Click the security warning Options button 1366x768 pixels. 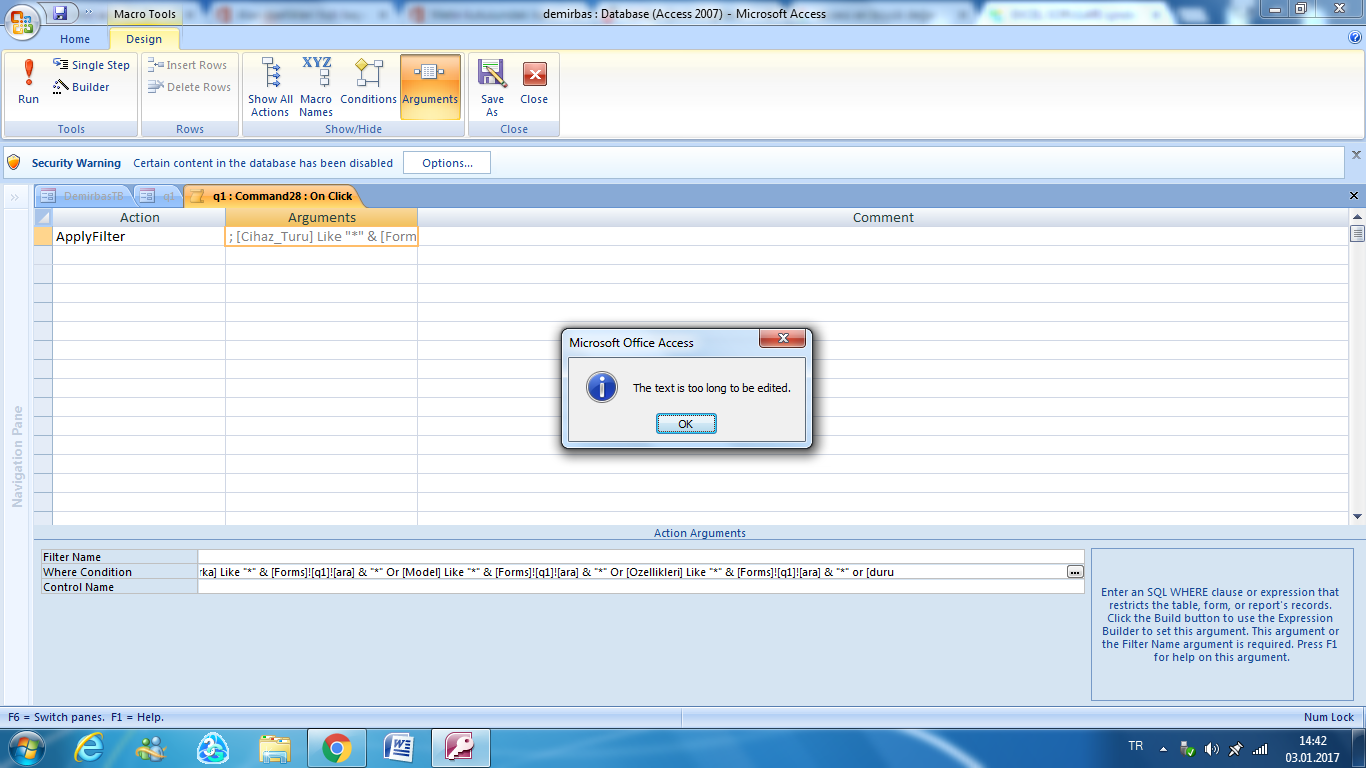click(446, 163)
